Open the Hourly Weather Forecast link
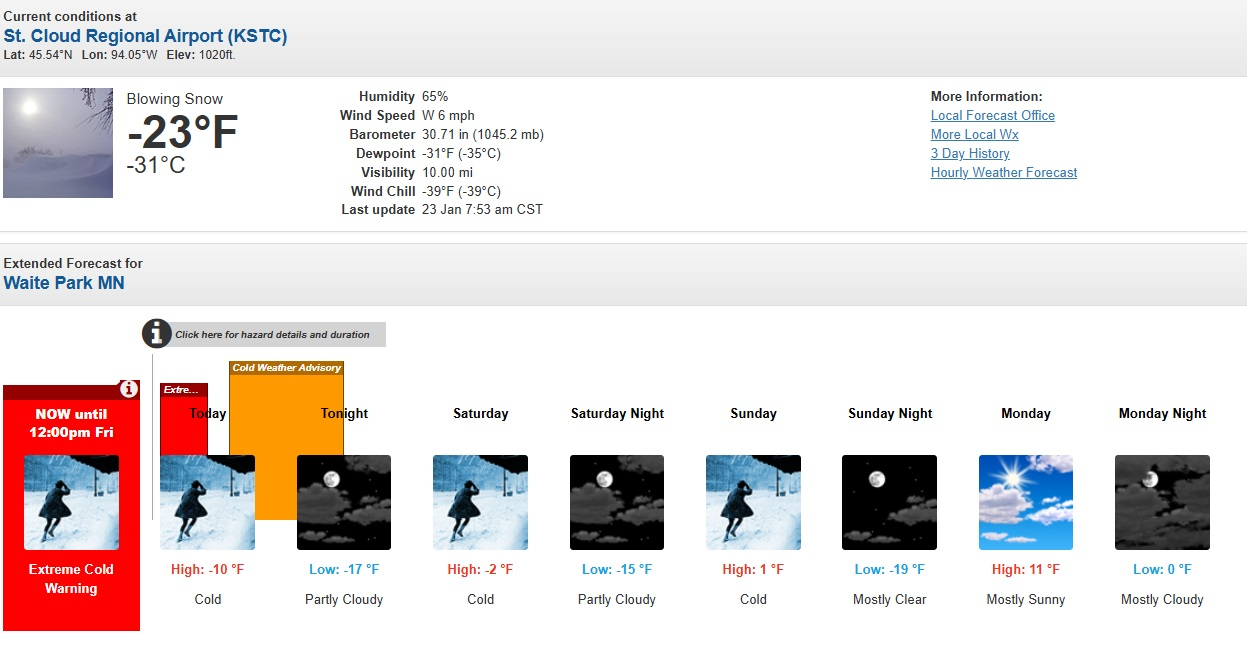The height and width of the screenshot is (646, 1247). tap(1003, 173)
